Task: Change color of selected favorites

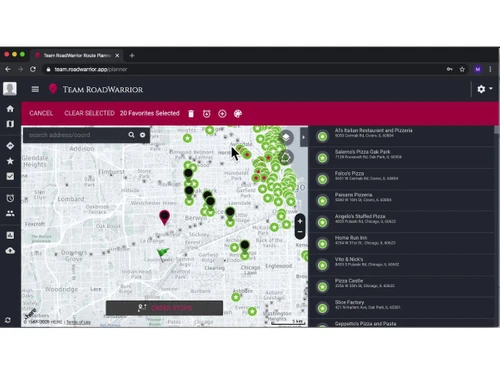Action: pyautogui.click(x=238, y=114)
